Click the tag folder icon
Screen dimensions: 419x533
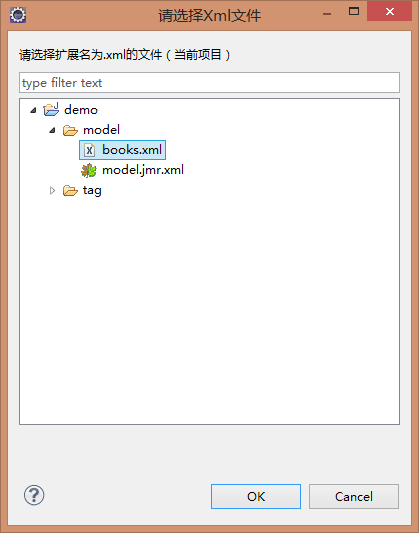tap(70, 190)
